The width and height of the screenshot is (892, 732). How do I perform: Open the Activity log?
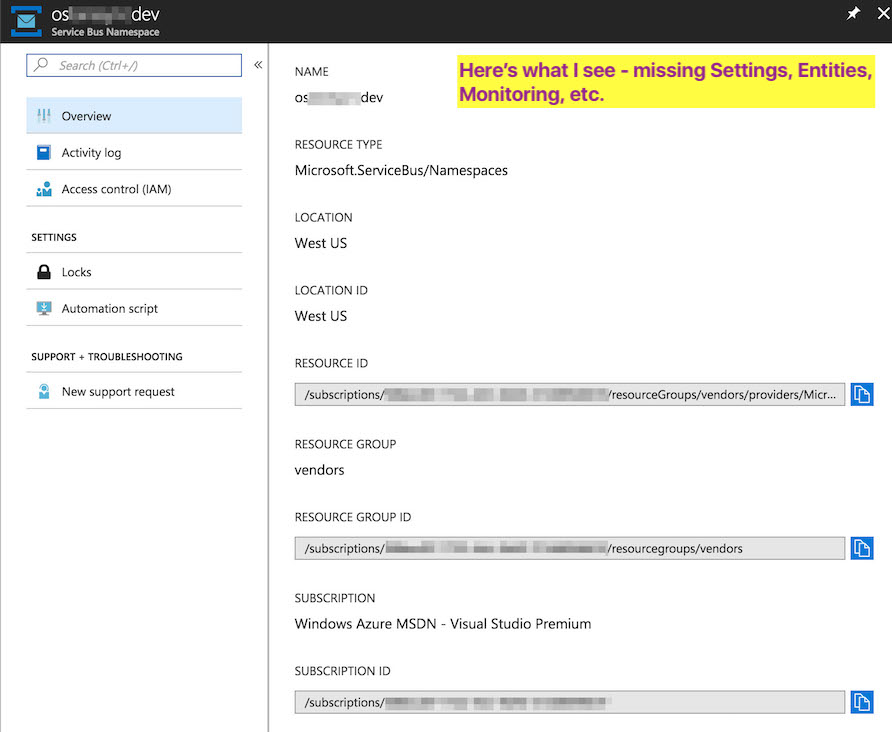tap(134, 152)
